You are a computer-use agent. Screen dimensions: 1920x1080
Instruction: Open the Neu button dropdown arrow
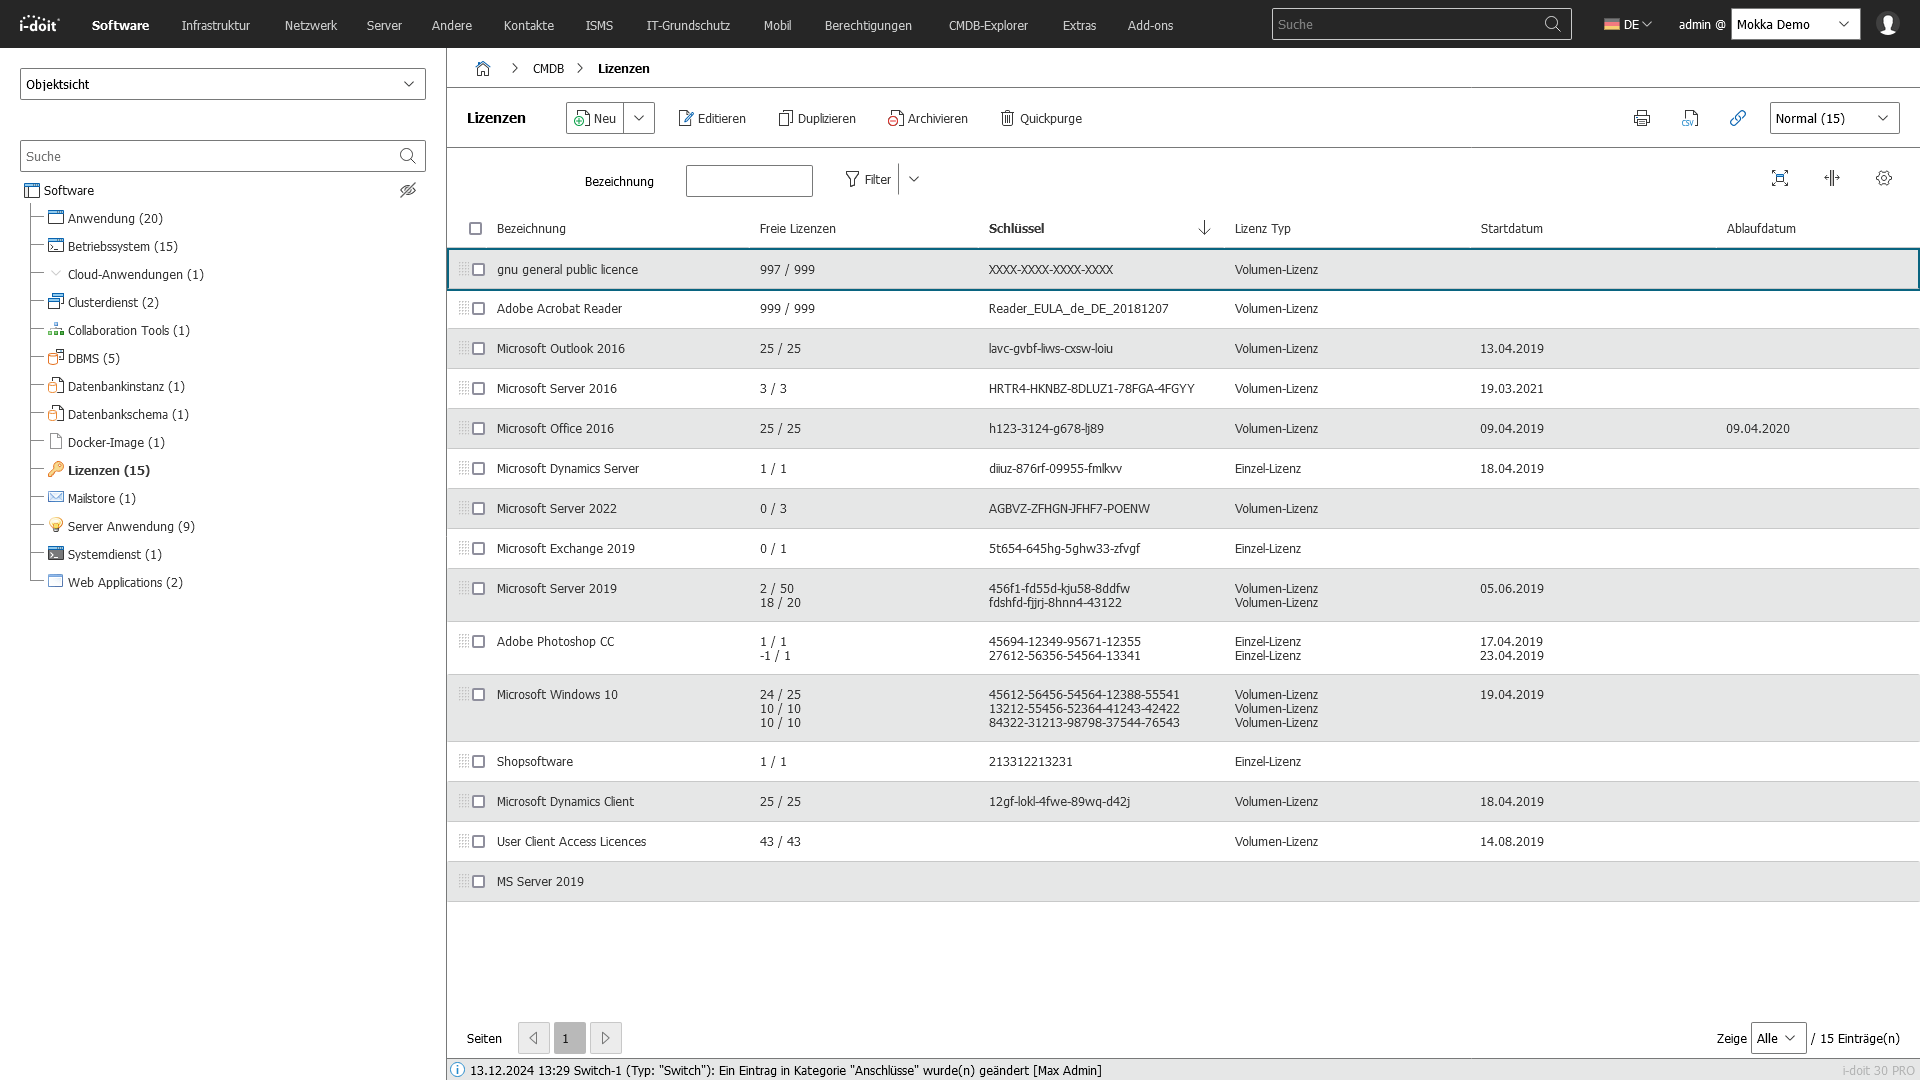point(639,118)
